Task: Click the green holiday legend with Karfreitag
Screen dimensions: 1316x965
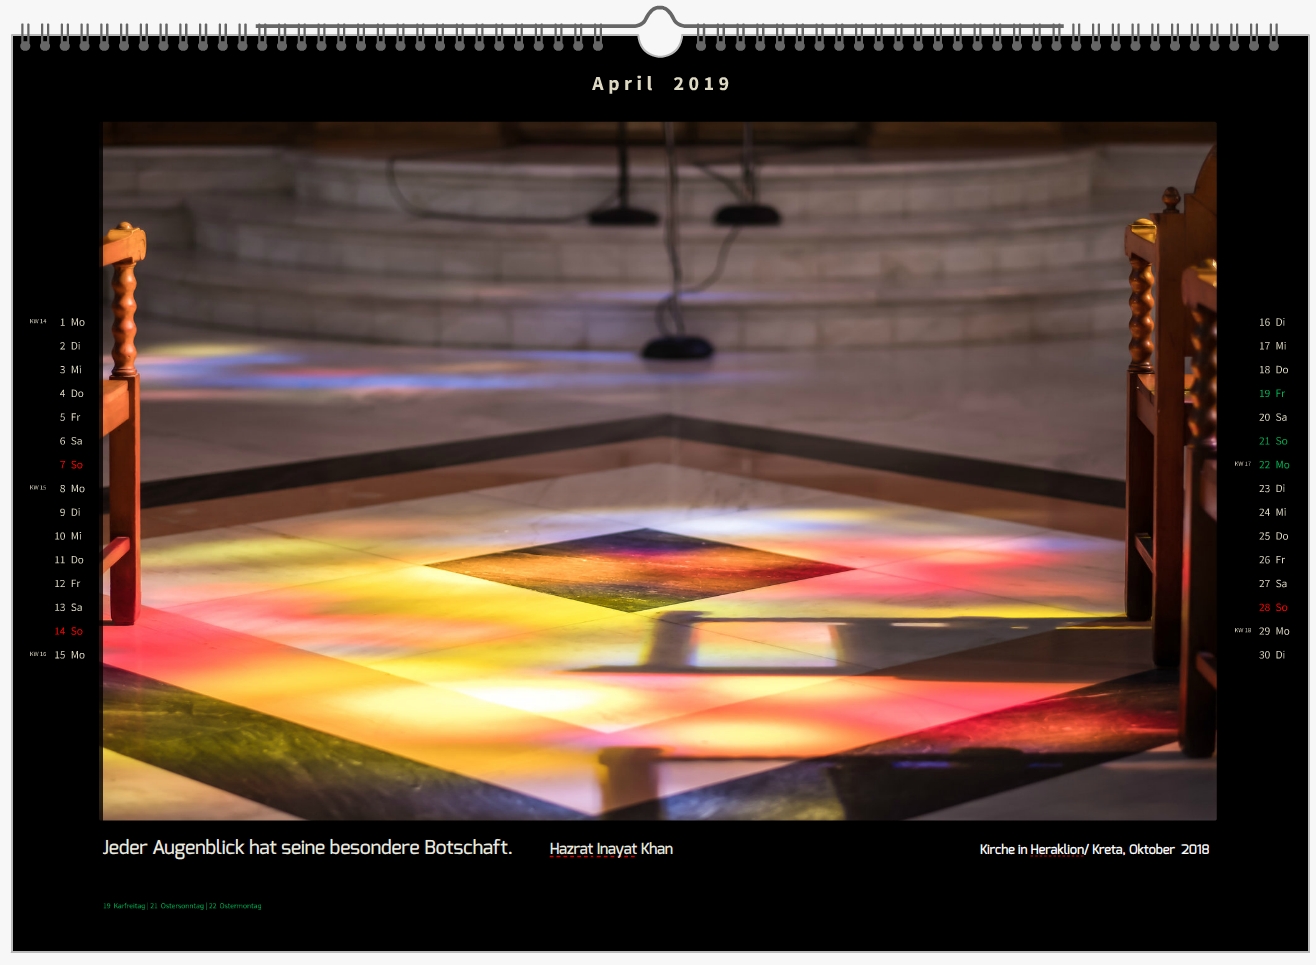Action: pyautogui.click(x=182, y=906)
